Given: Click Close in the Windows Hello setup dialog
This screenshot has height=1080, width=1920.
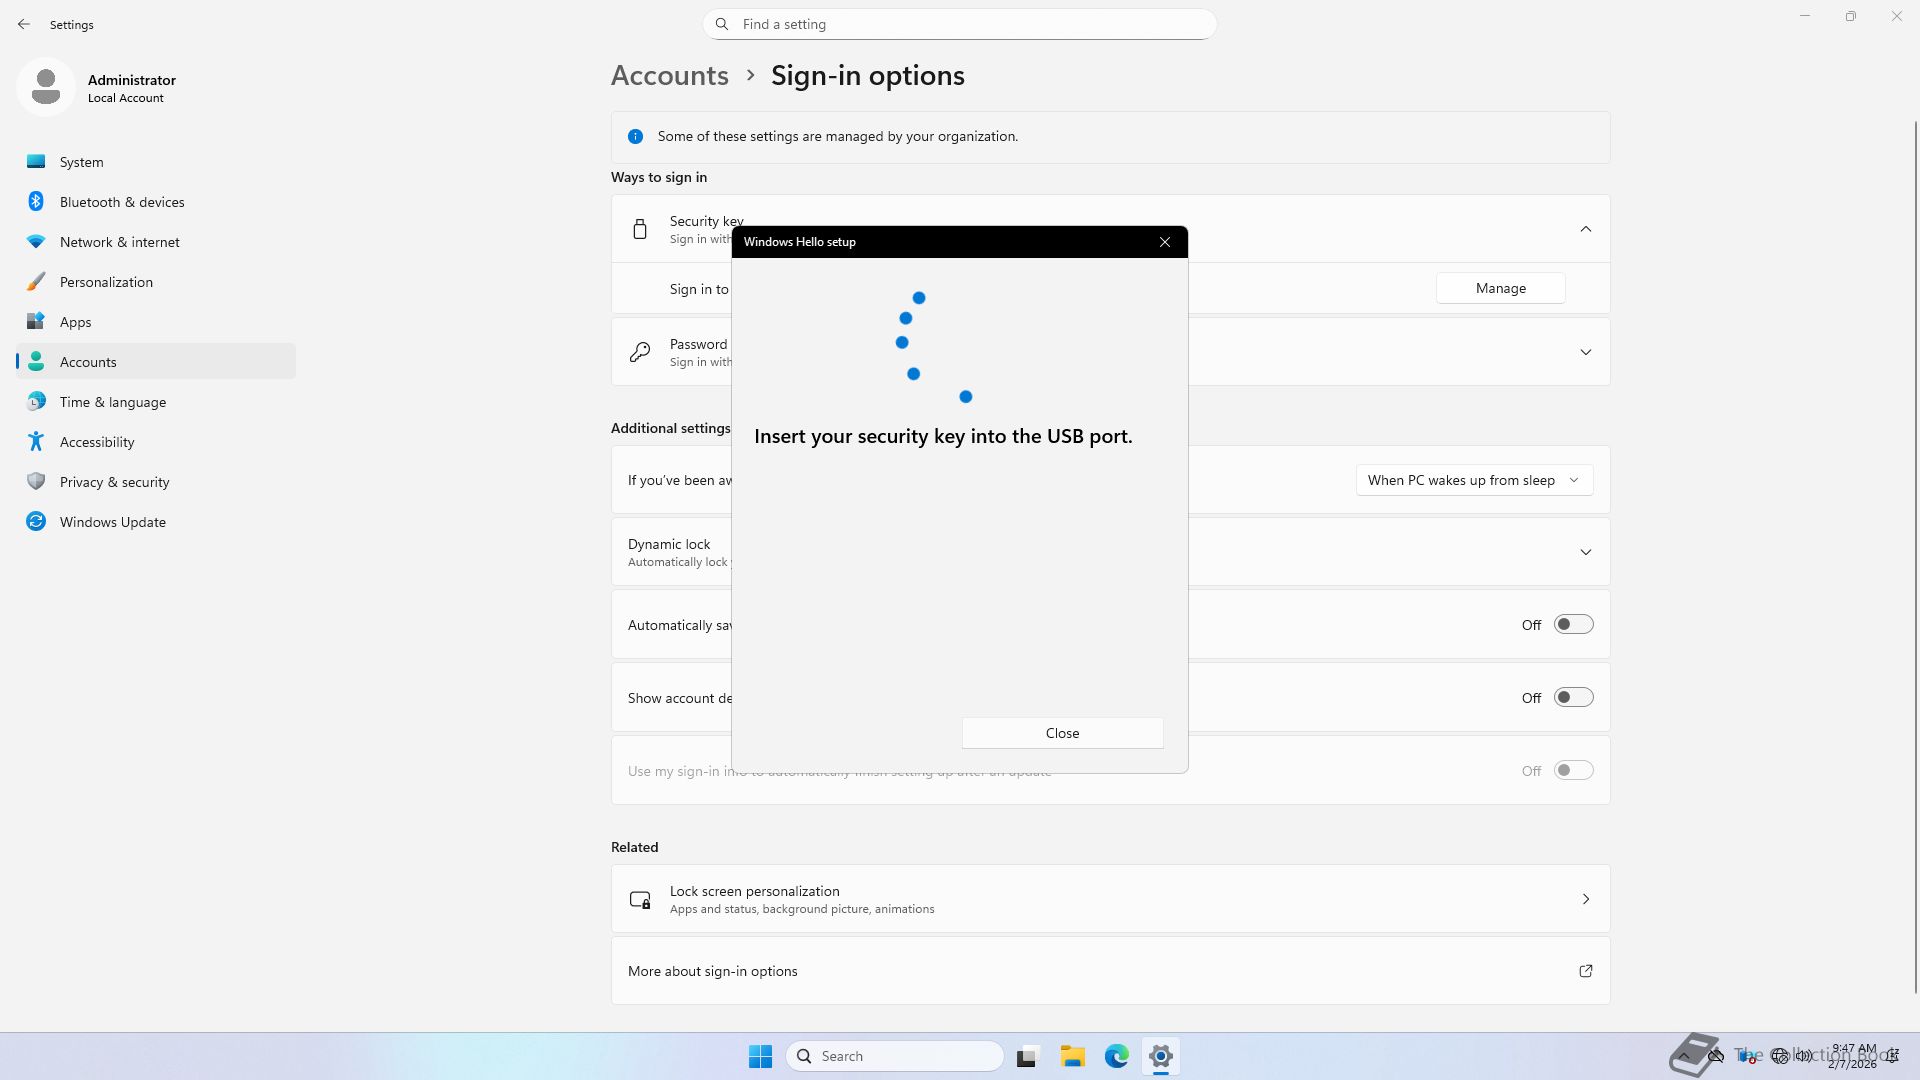Looking at the screenshot, I should tap(1062, 733).
